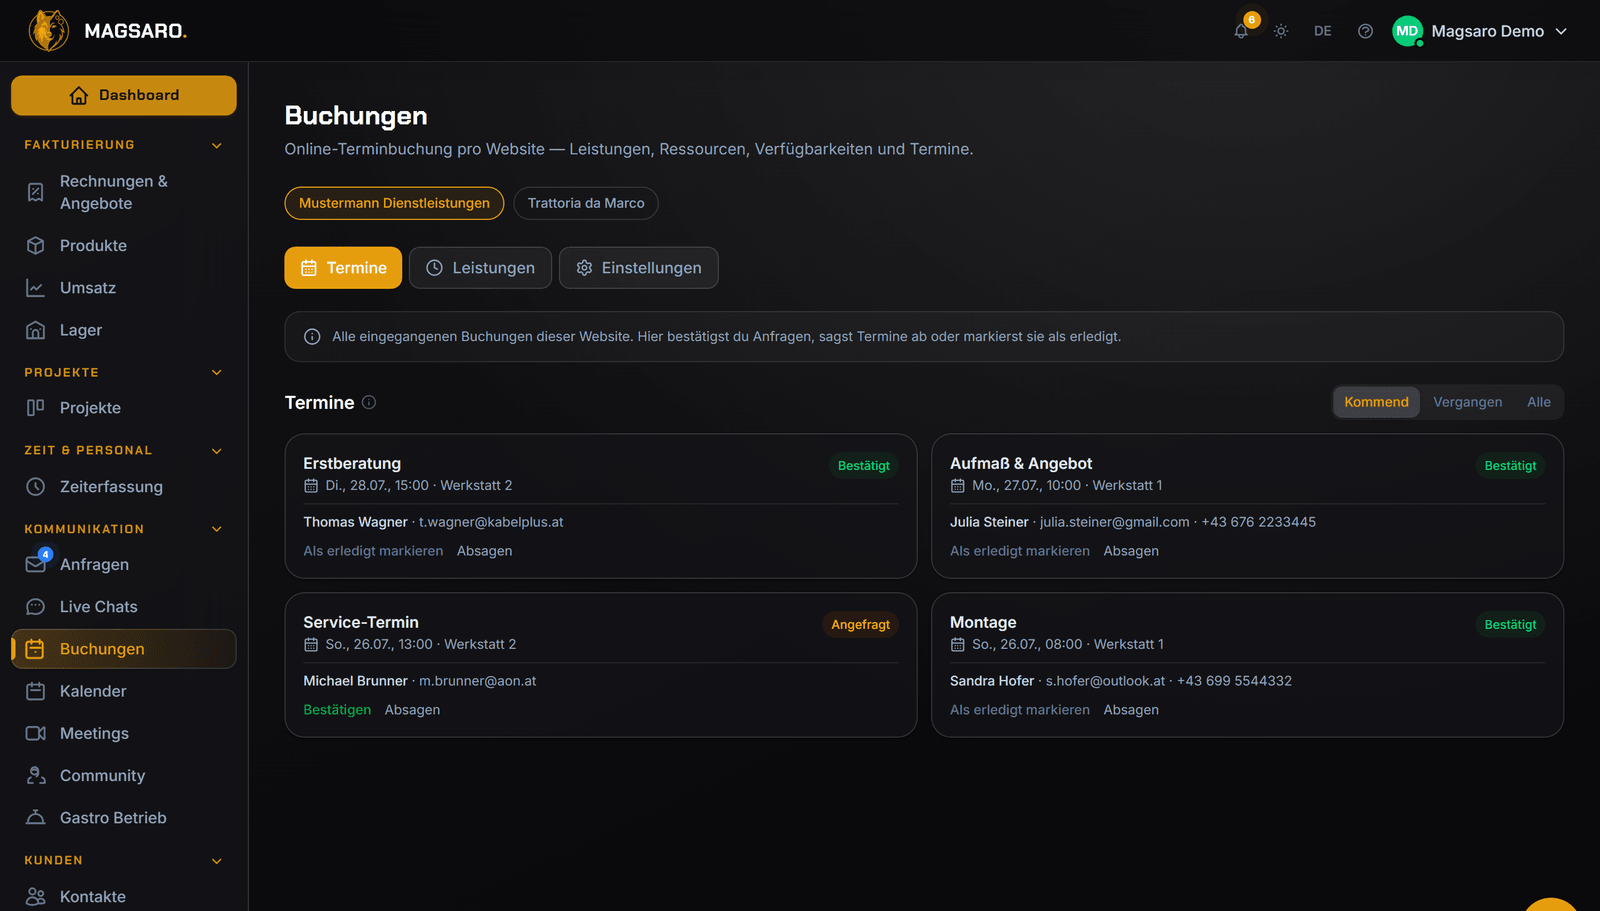Image resolution: width=1600 pixels, height=911 pixels.
Task: Filter appointments by Vergangen
Action: click(x=1467, y=402)
